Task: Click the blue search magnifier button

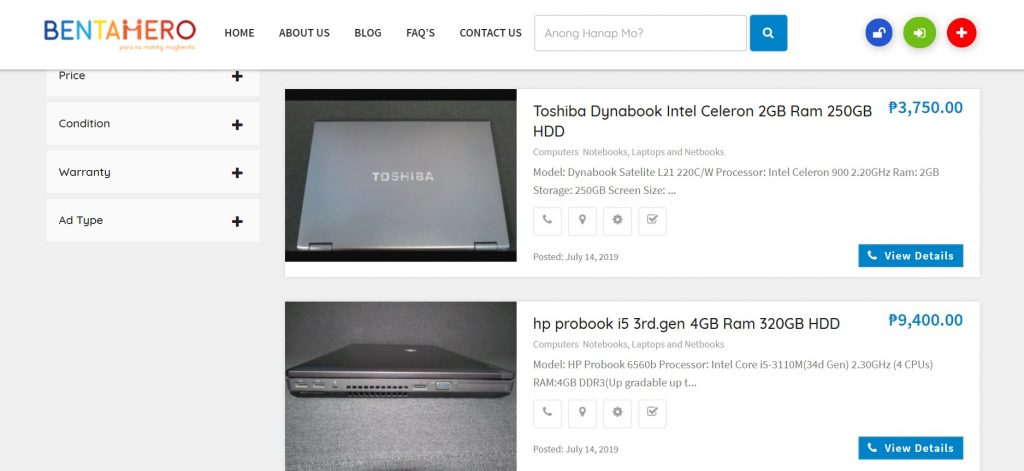Action: pos(768,33)
